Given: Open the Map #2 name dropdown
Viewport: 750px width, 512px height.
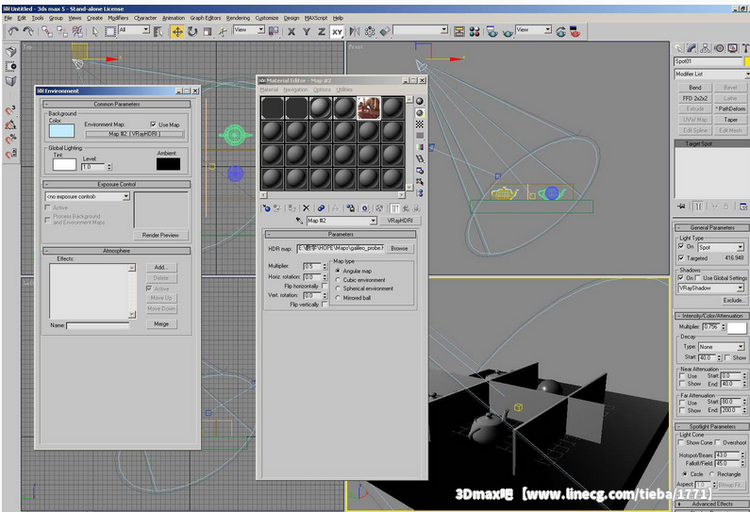Looking at the screenshot, I should point(373,221).
